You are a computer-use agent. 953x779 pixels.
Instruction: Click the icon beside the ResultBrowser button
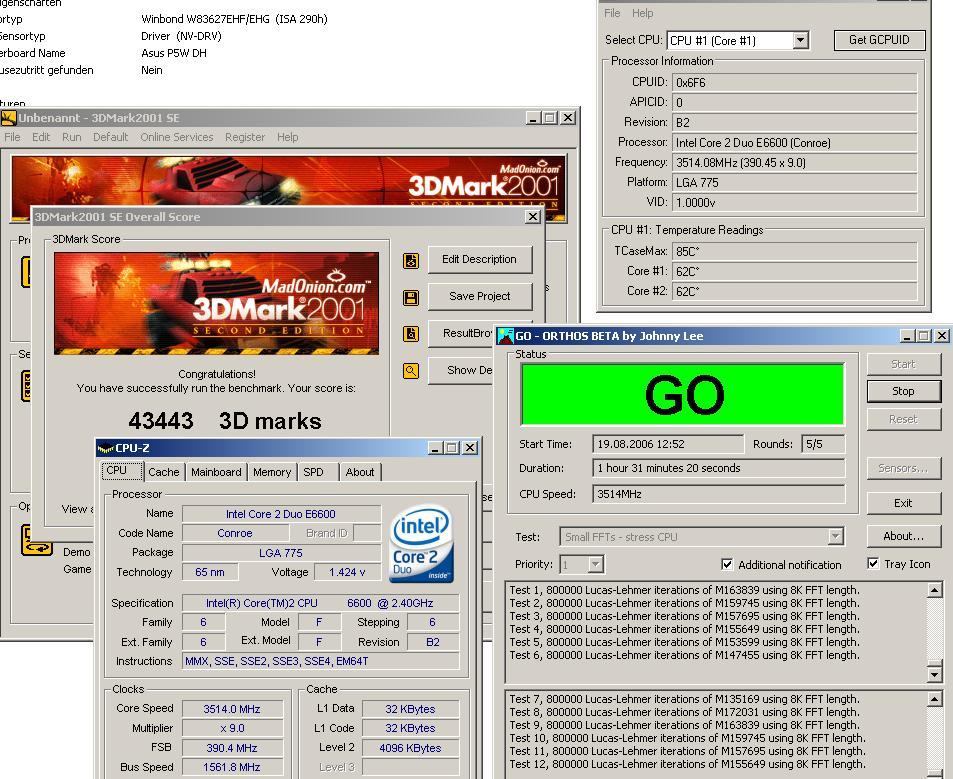pos(411,334)
